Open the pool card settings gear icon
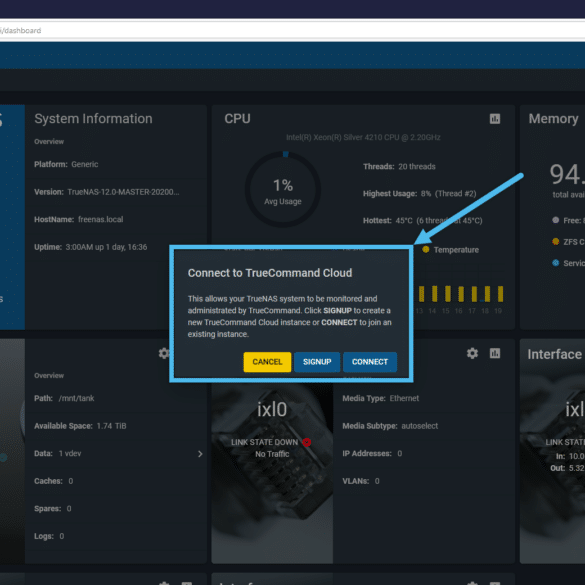 (164, 353)
